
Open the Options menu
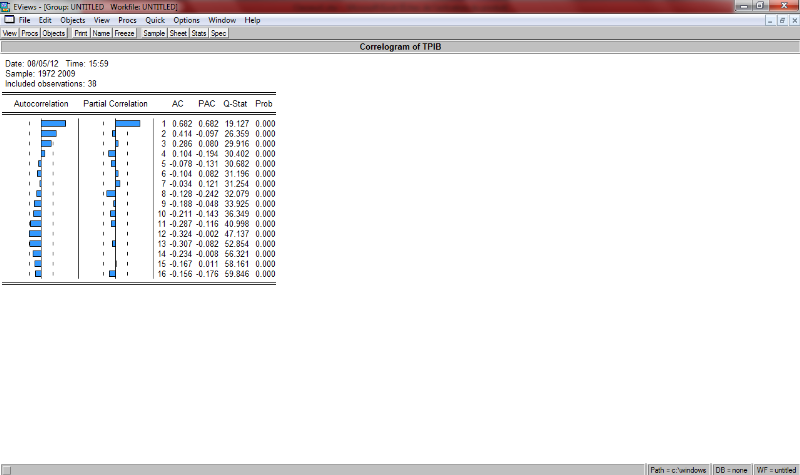[186, 20]
